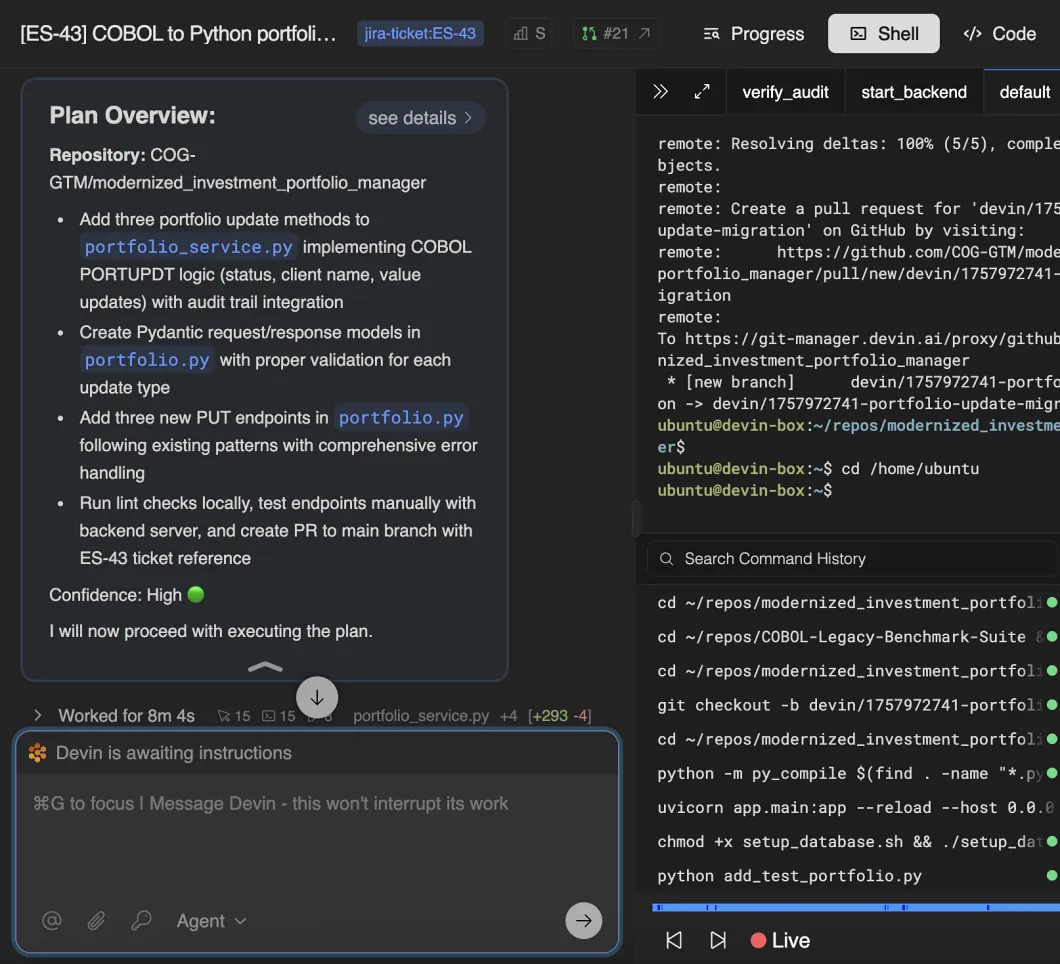Switch to the Shell view
Screen dimensions: 1060x964
[884, 33]
